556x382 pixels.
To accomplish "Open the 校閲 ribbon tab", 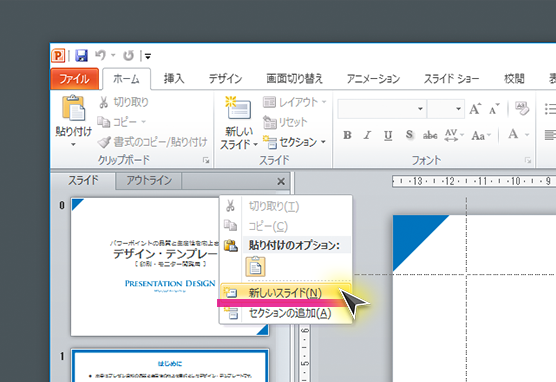I will [514, 78].
